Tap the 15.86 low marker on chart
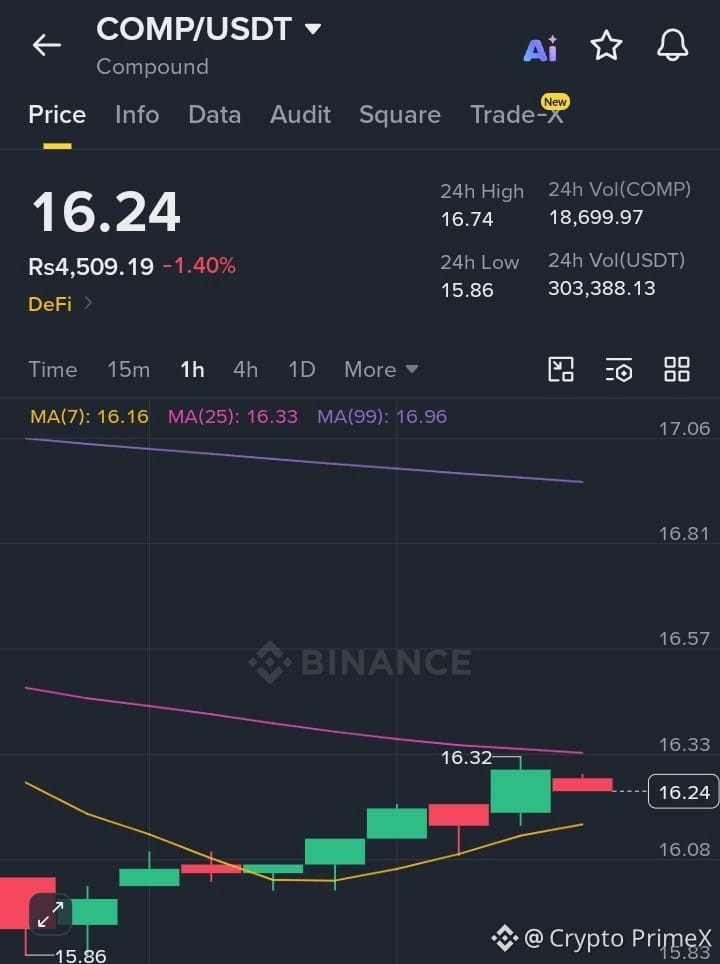 click(x=81, y=955)
